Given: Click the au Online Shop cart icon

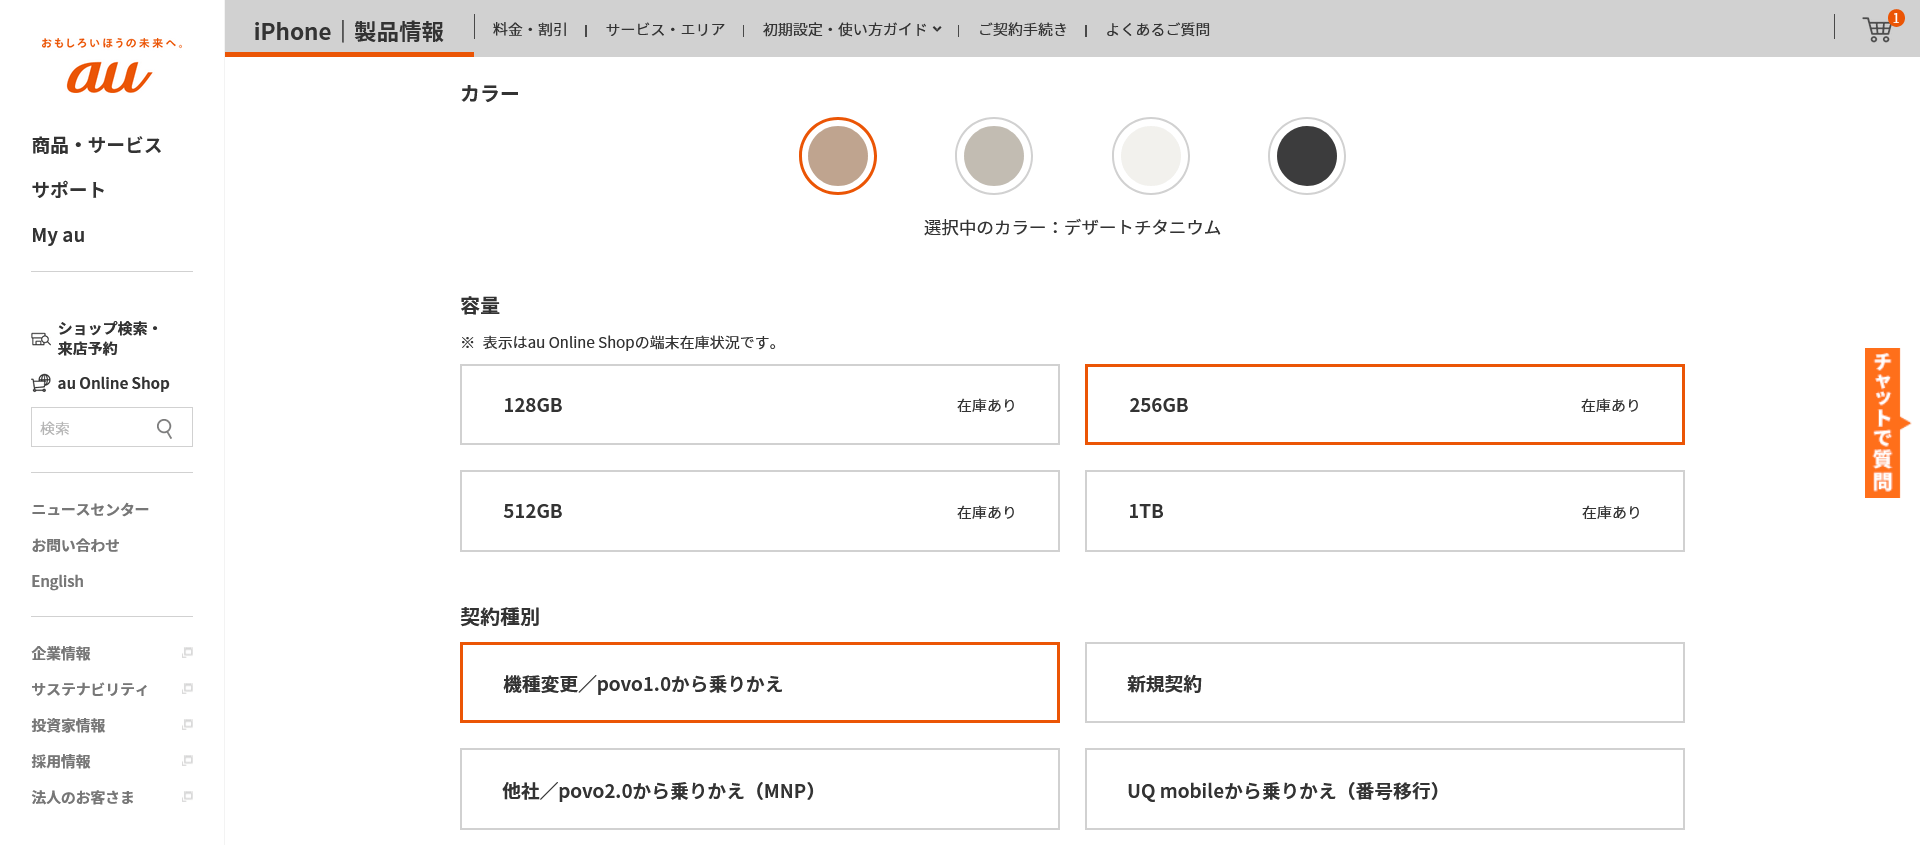Looking at the screenshot, I should coord(40,383).
